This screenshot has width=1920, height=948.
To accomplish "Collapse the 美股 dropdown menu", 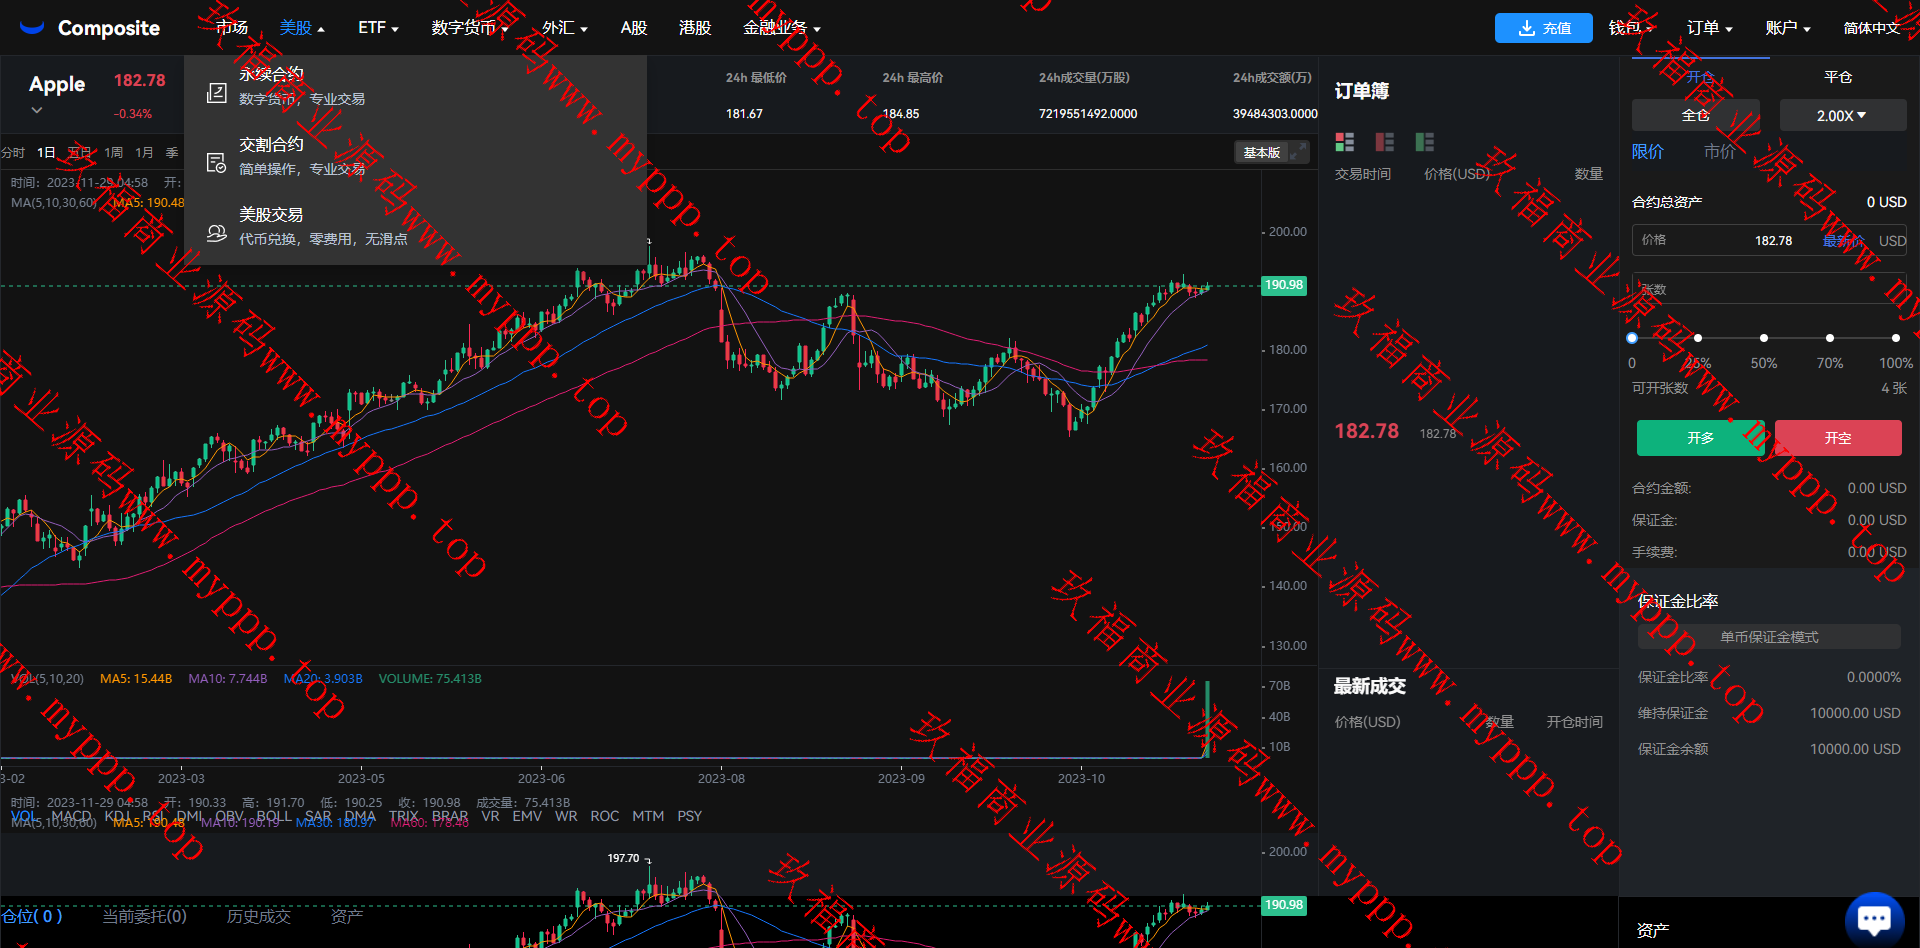I will pyautogui.click(x=302, y=28).
